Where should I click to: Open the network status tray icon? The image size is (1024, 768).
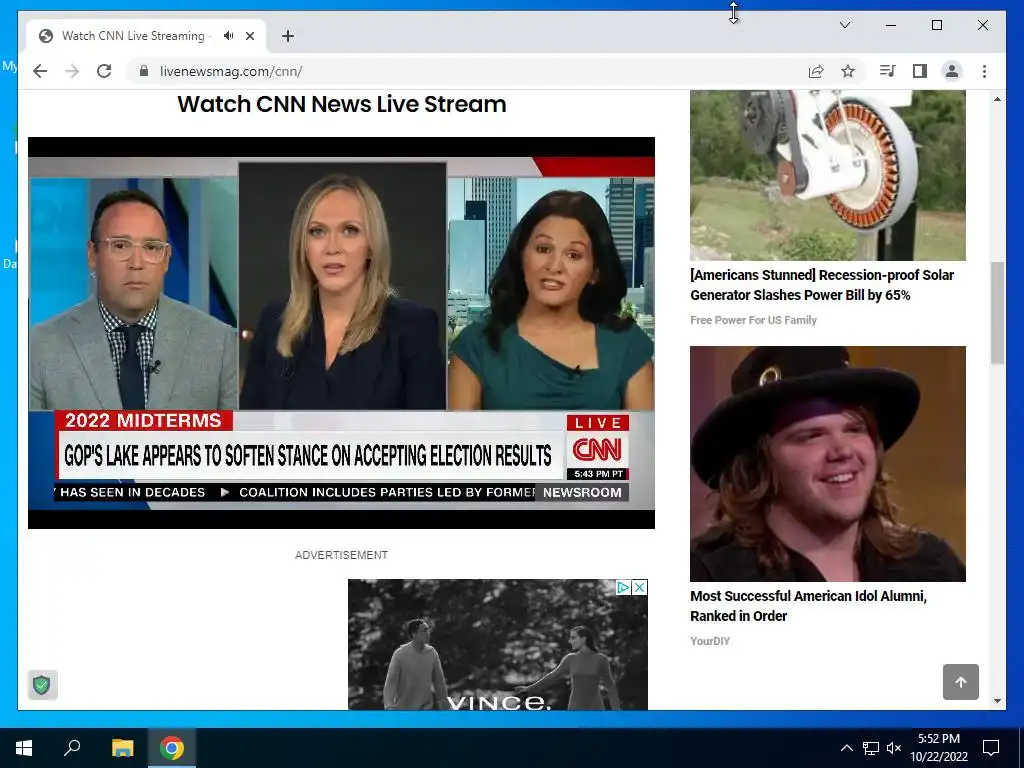coord(871,748)
